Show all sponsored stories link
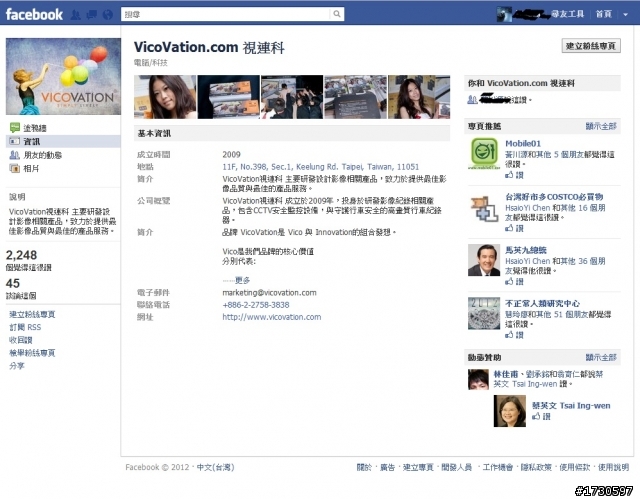Viewport: 640px width, 499px height. (601, 357)
